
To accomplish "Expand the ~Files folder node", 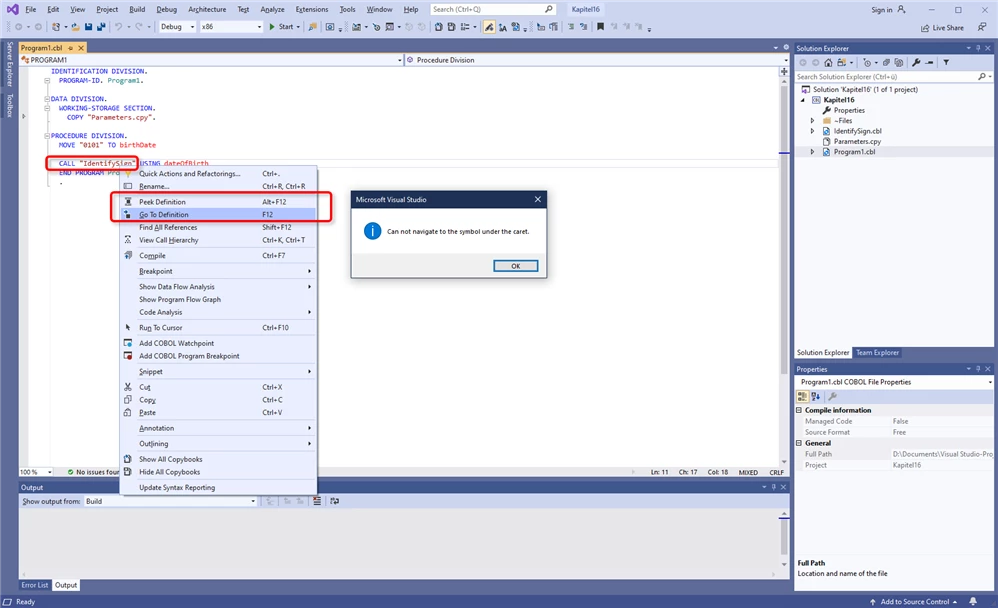I will point(812,120).
